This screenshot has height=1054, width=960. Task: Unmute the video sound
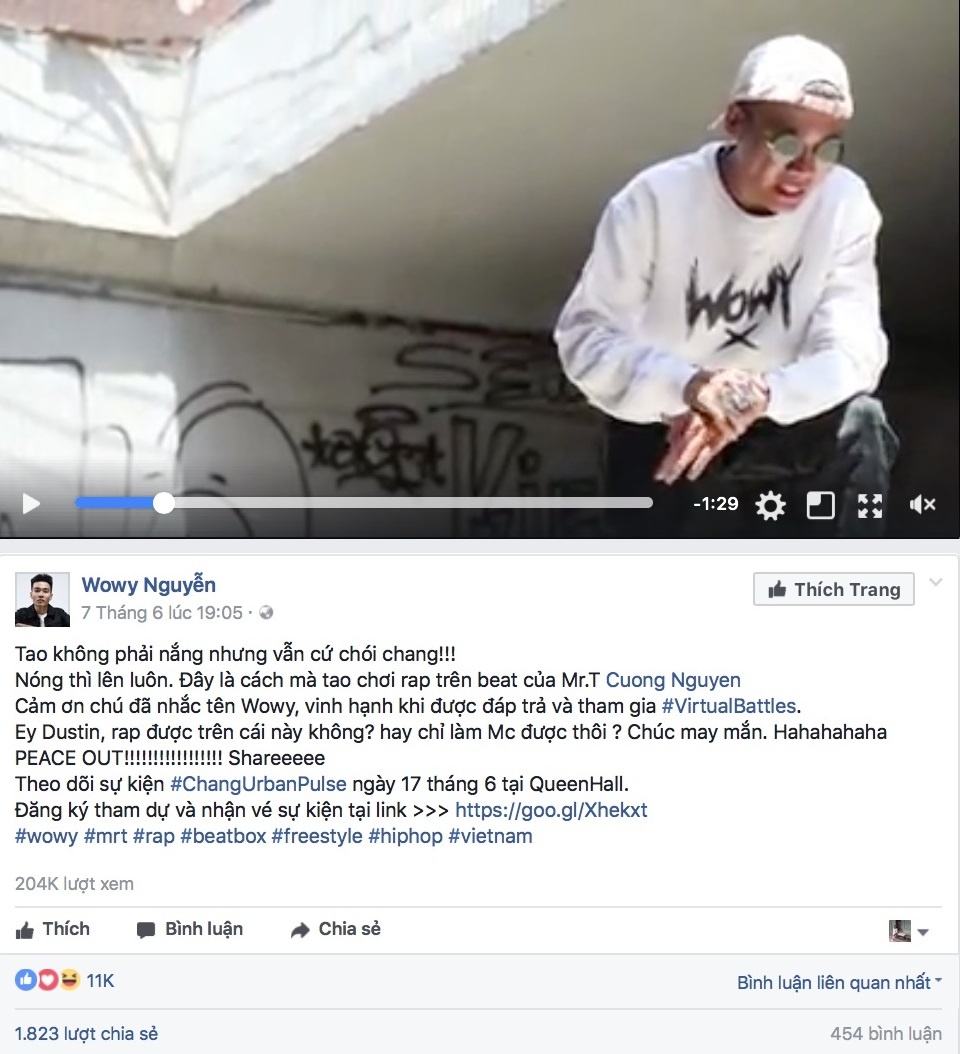(922, 504)
